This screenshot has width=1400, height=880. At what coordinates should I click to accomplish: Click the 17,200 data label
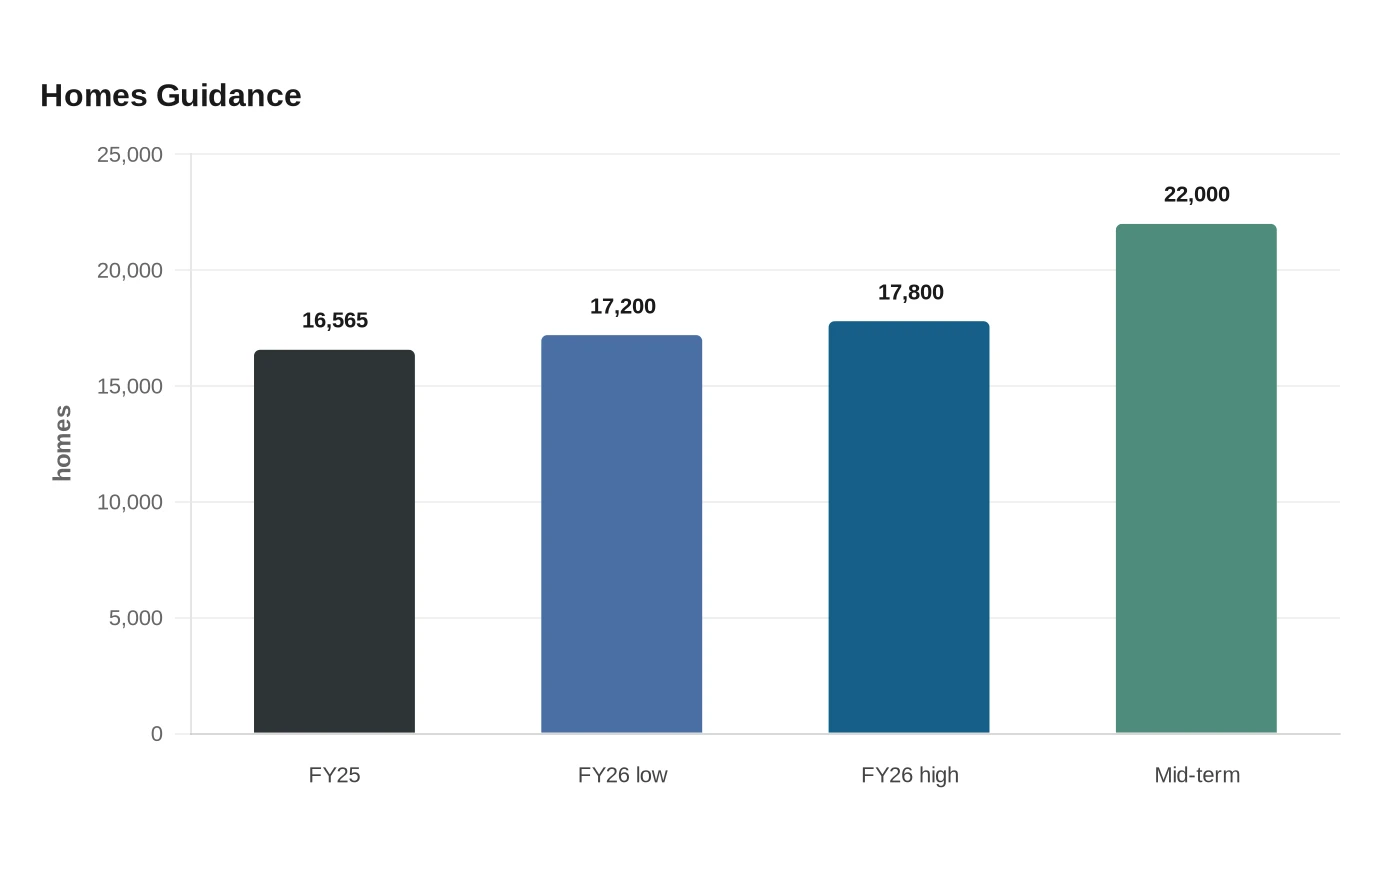point(623,306)
